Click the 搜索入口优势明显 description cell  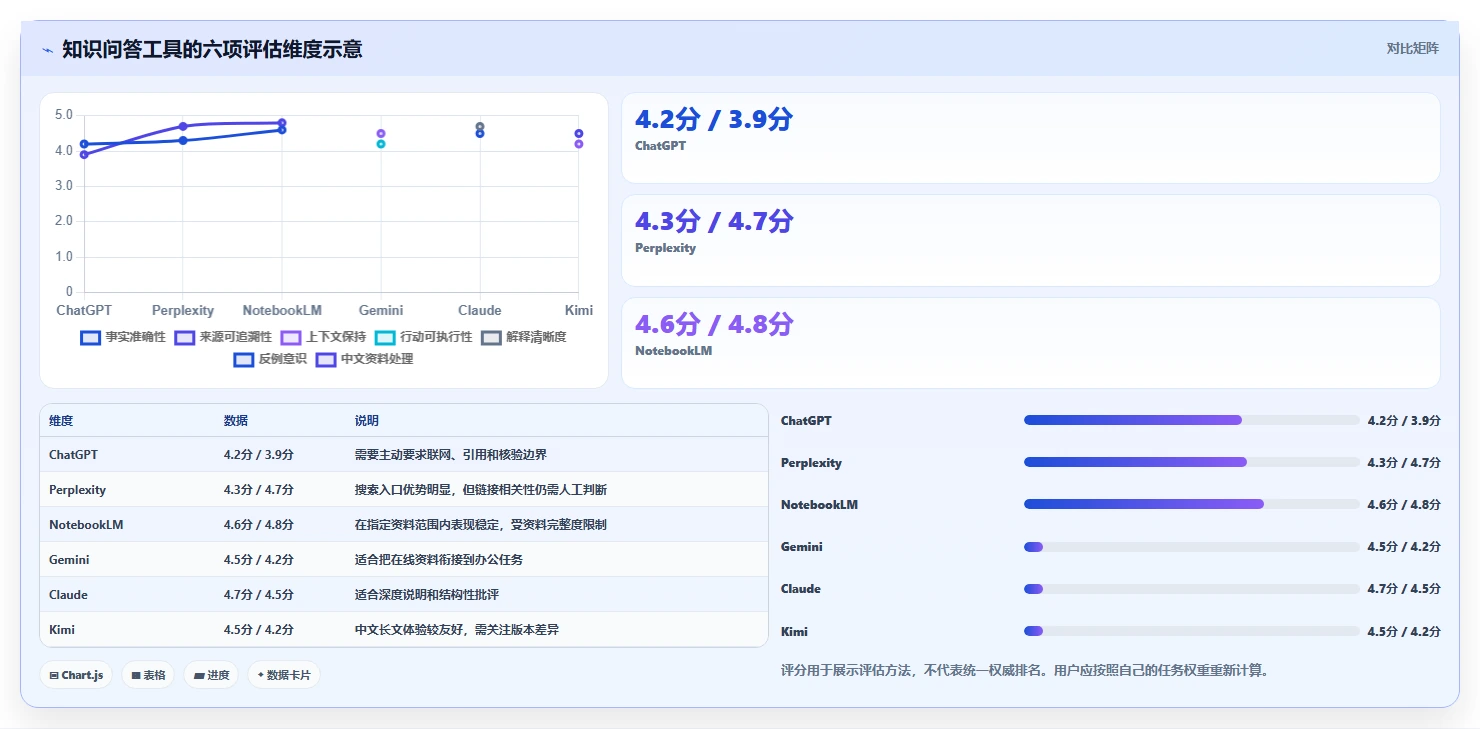point(481,490)
